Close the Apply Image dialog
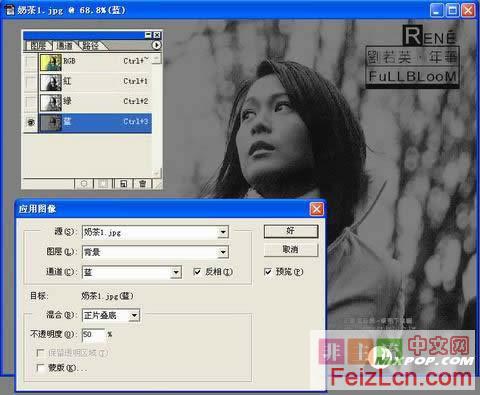 click(x=316, y=209)
